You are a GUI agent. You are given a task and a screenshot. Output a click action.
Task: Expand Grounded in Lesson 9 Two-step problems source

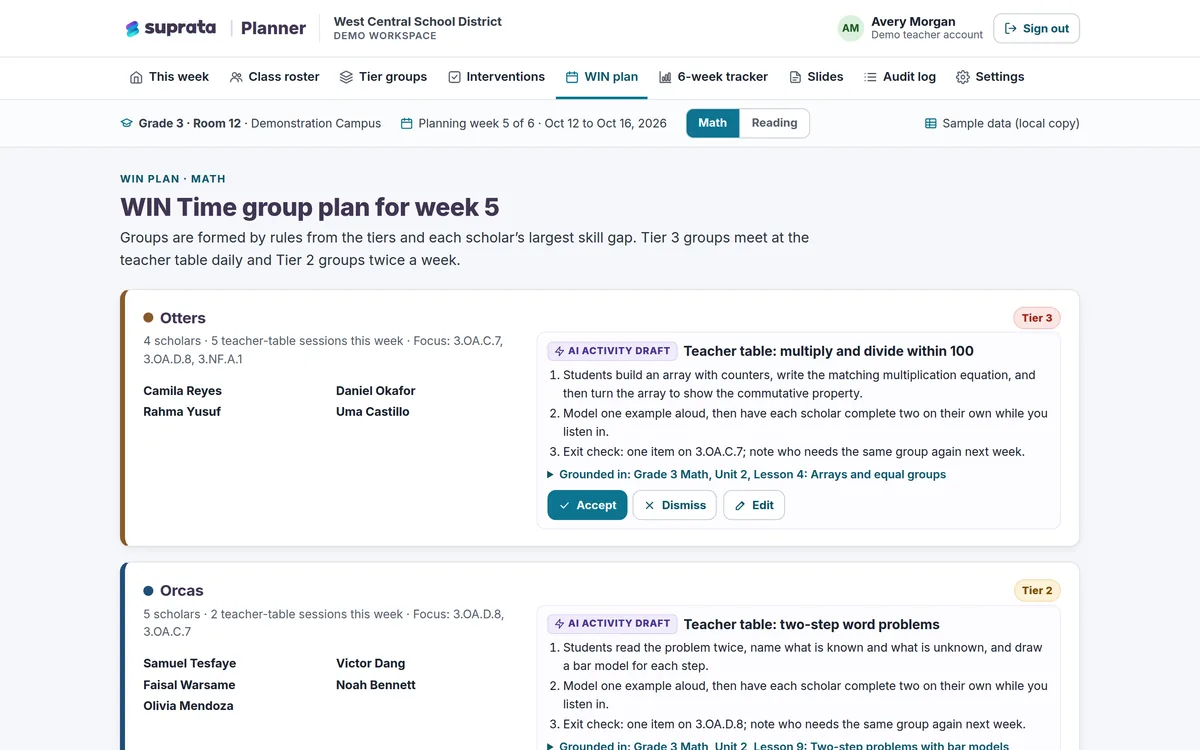(x=778, y=745)
